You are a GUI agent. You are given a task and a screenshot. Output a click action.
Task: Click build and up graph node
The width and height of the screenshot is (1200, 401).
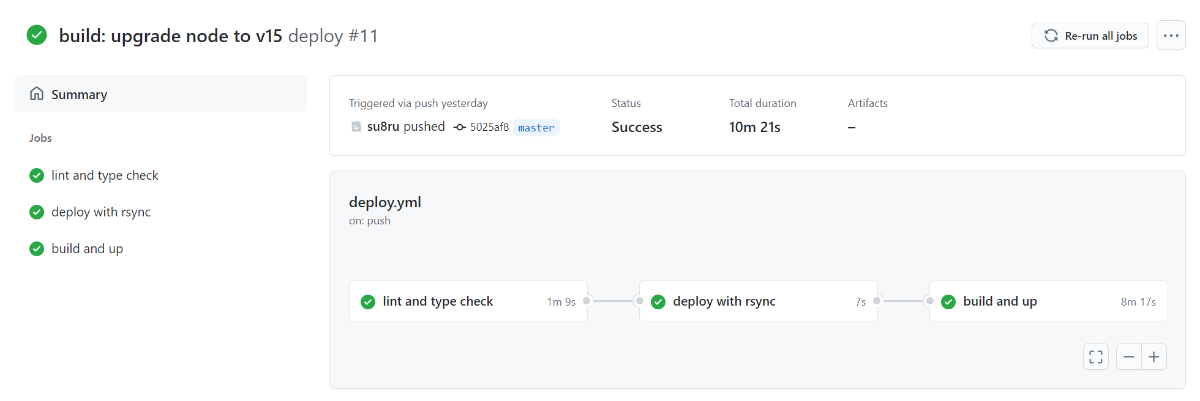click(1048, 301)
